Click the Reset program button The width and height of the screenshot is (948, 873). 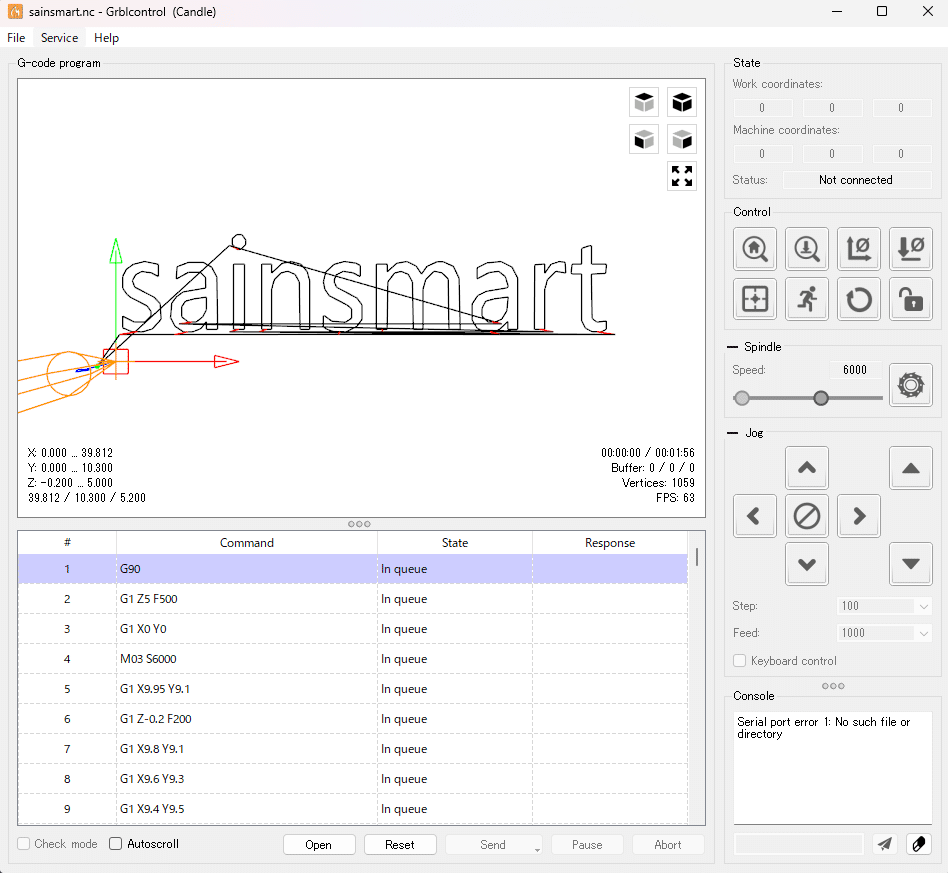click(400, 845)
